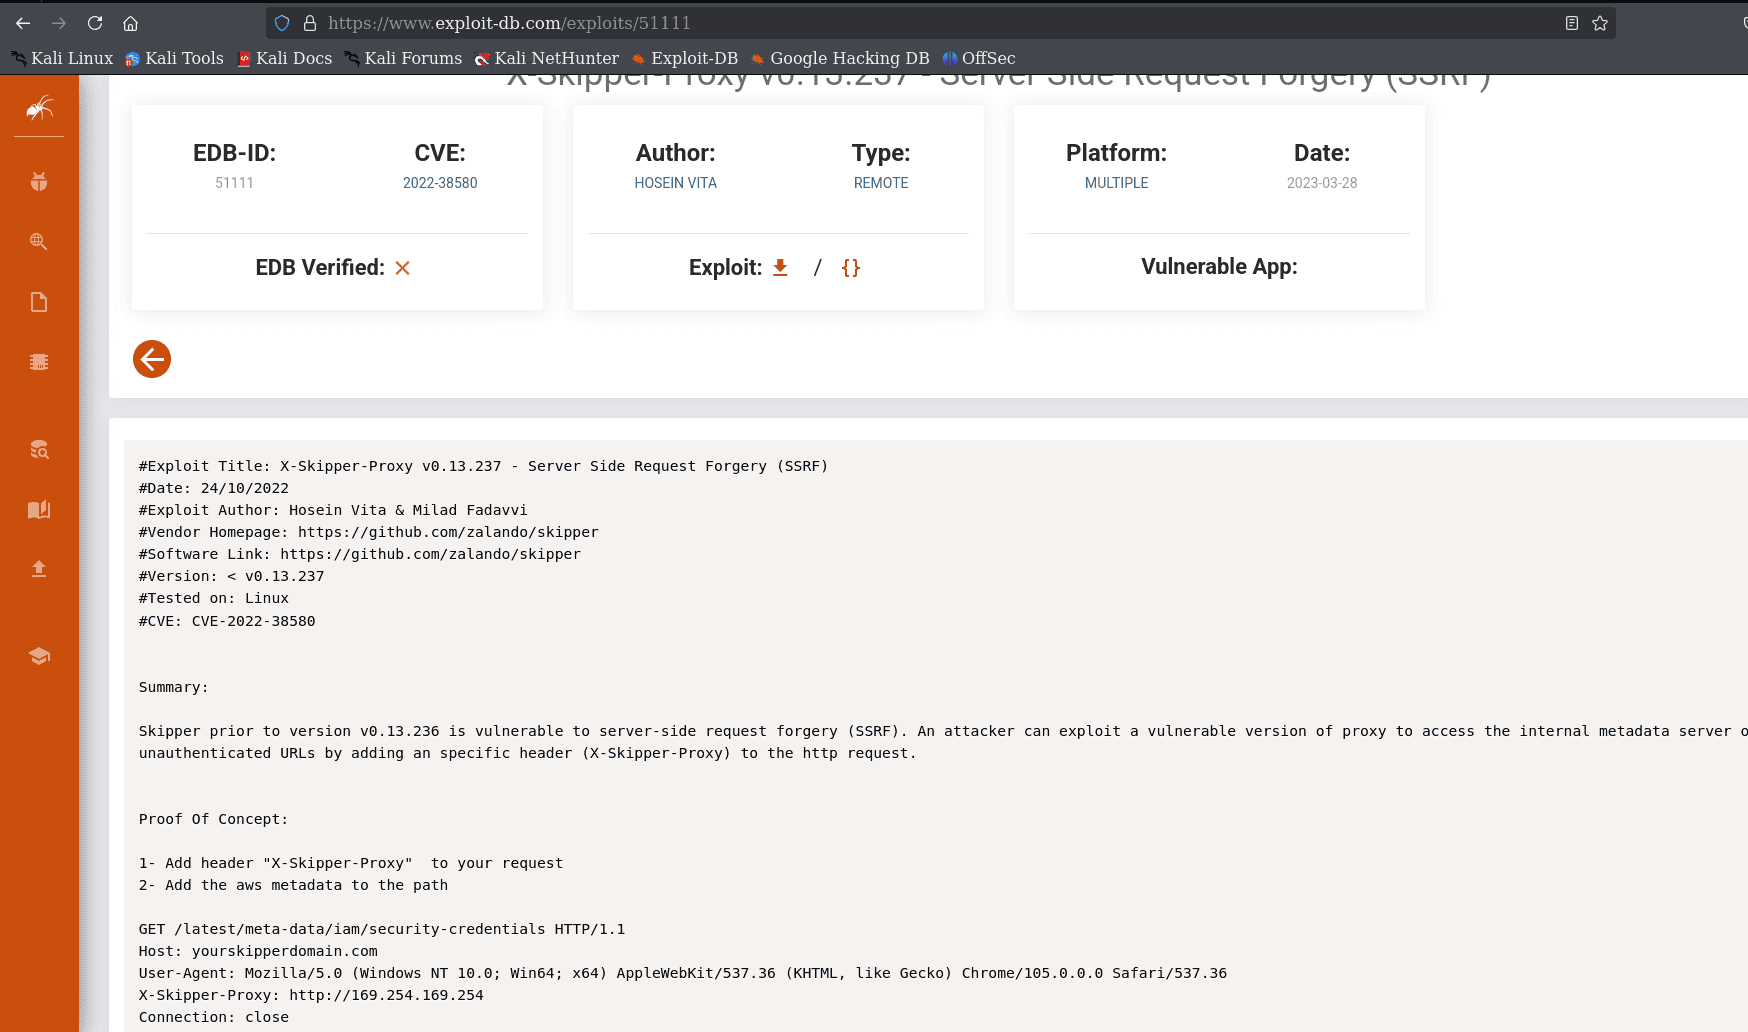1748x1032 pixels.
Task: Click the browser forward arrow
Action: tap(59, 23)
